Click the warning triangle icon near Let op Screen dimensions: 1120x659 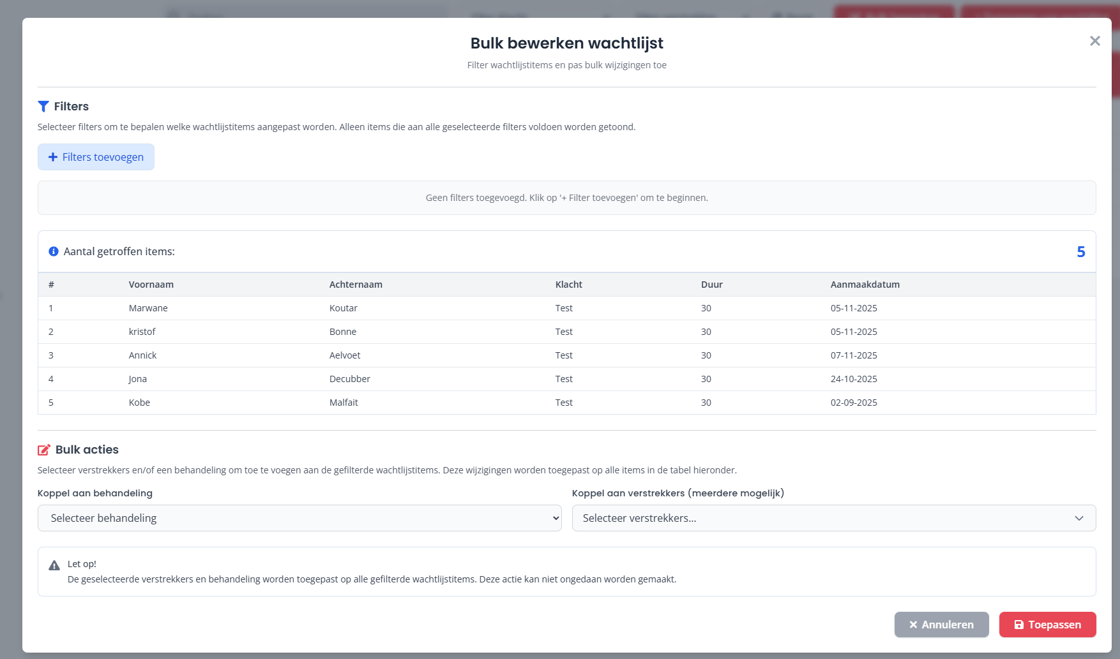[x=54, y=566]
